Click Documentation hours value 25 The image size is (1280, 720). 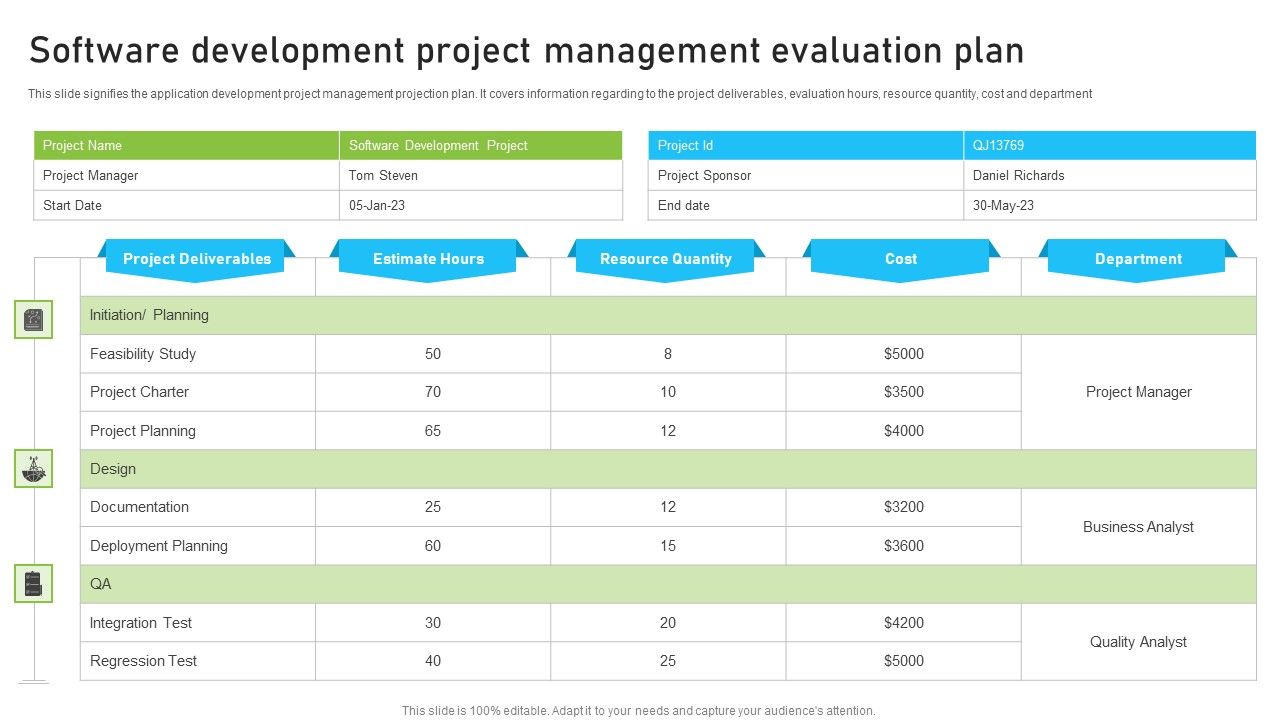[x=433, y=507]
